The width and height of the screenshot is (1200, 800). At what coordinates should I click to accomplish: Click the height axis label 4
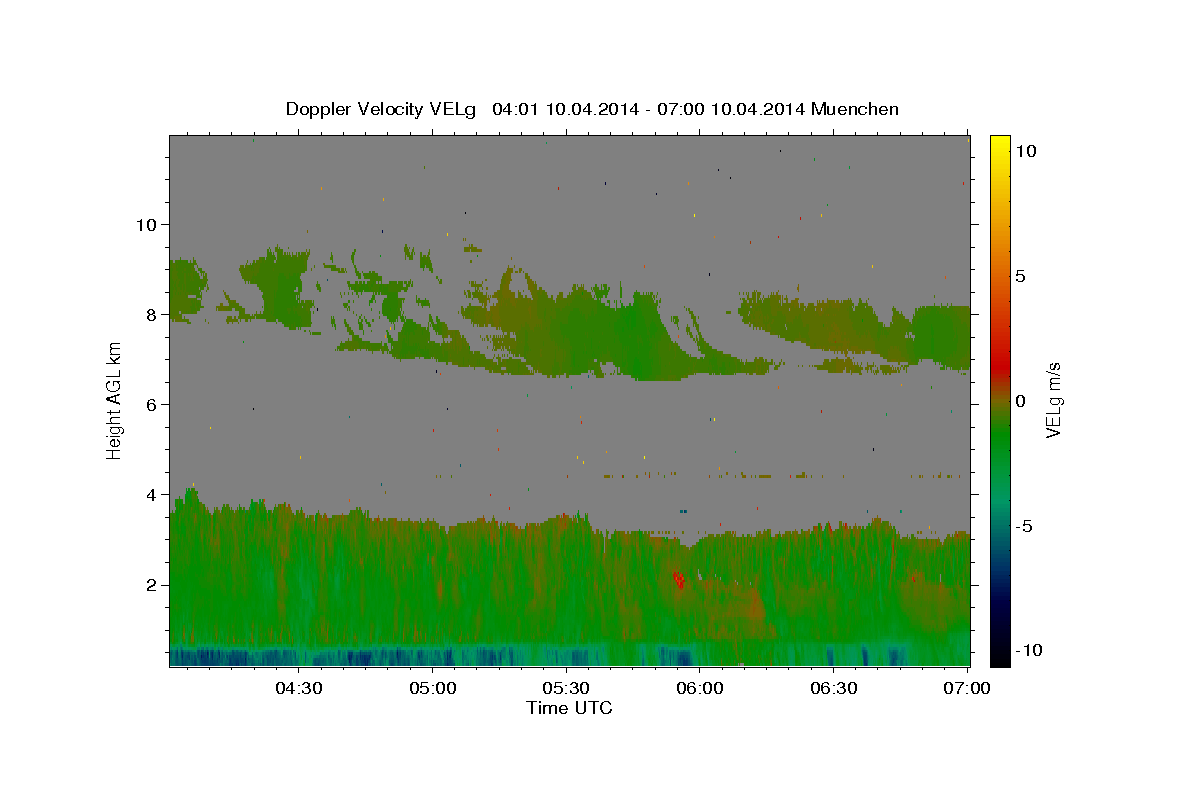point(150,494)
